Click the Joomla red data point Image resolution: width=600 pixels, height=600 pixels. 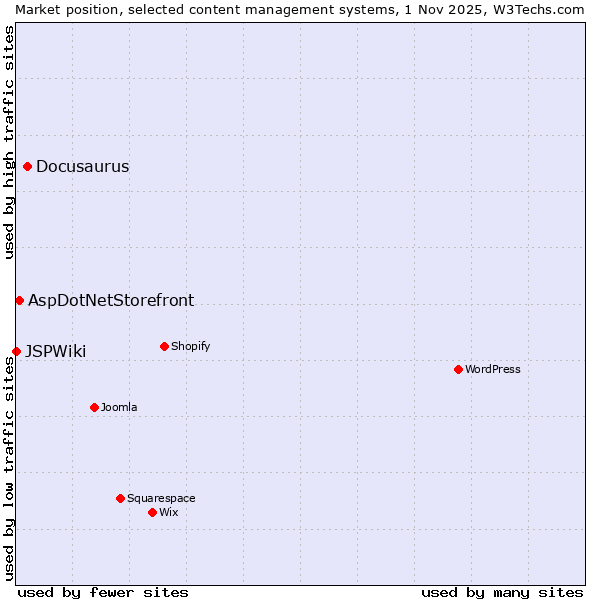pyautogui.click(x=94, y=407)
